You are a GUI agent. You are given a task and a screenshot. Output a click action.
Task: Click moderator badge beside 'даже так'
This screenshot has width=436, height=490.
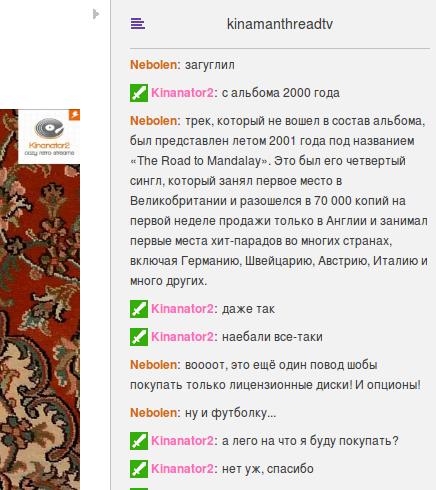[139, 309]
